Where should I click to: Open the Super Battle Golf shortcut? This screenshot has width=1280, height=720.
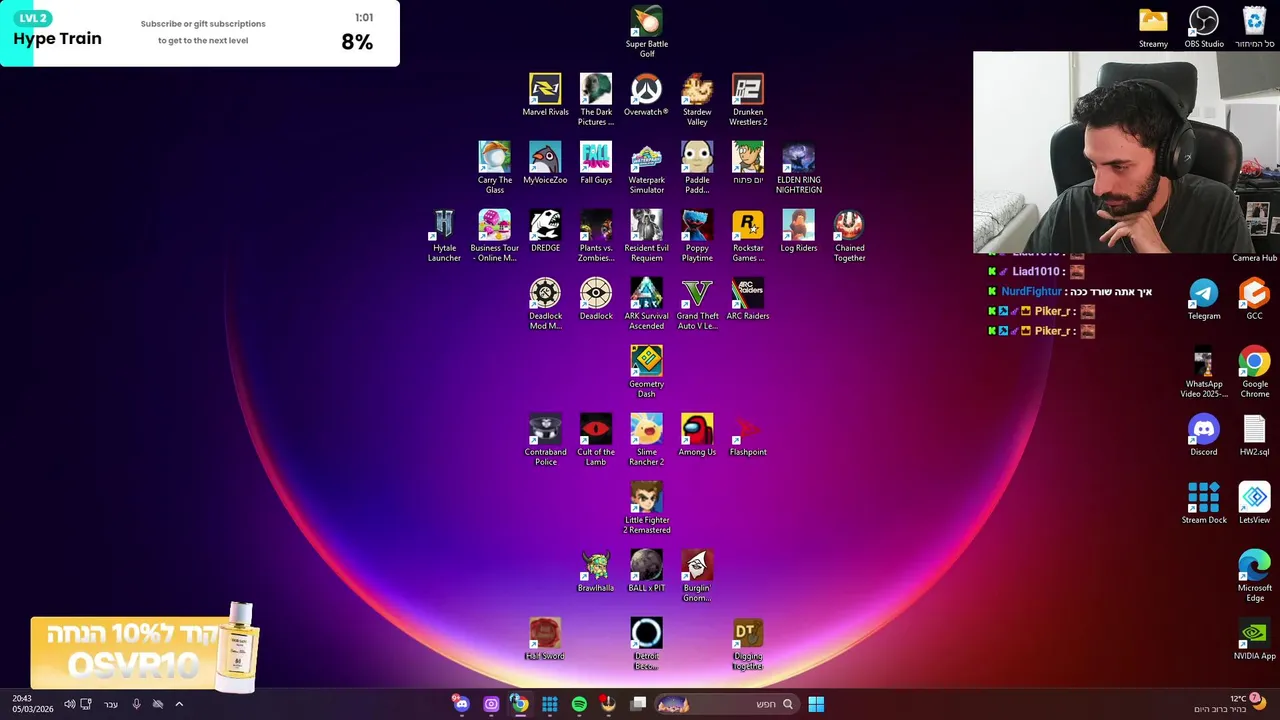[x=646, y=32]
